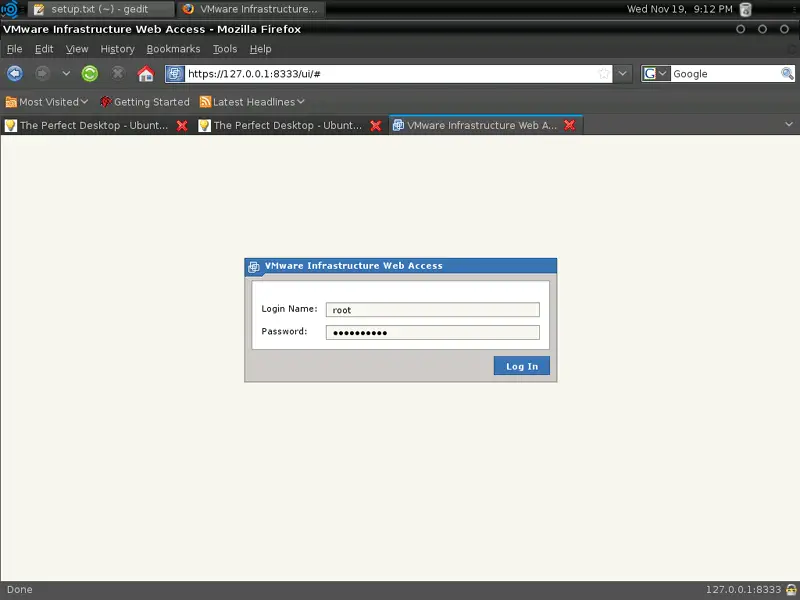Run search with the magnifying glass icon
Screen dimensions: 800x600
[787, 74]
